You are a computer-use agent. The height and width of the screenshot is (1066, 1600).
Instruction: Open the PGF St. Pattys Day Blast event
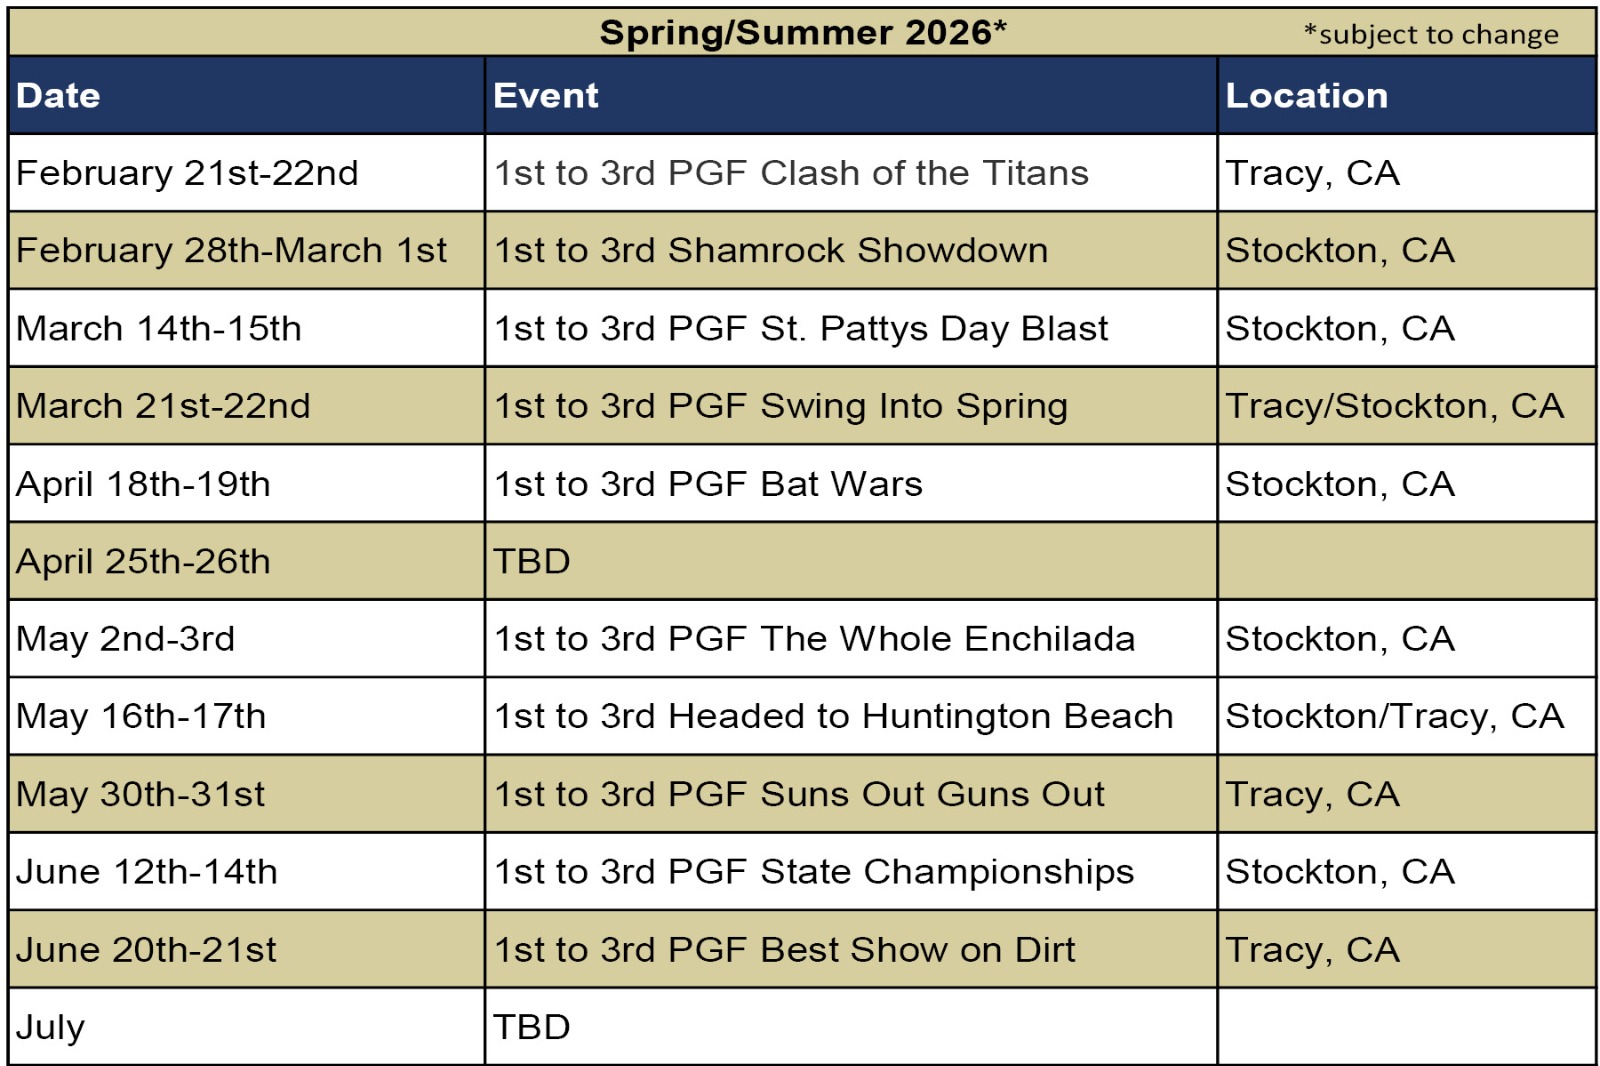801,328
